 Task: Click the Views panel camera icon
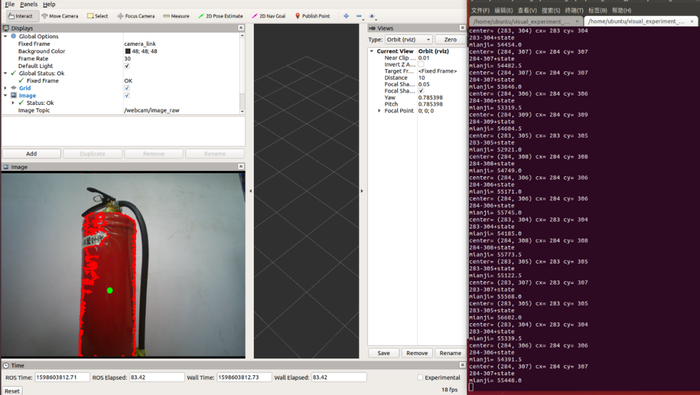tap(372, 28)
